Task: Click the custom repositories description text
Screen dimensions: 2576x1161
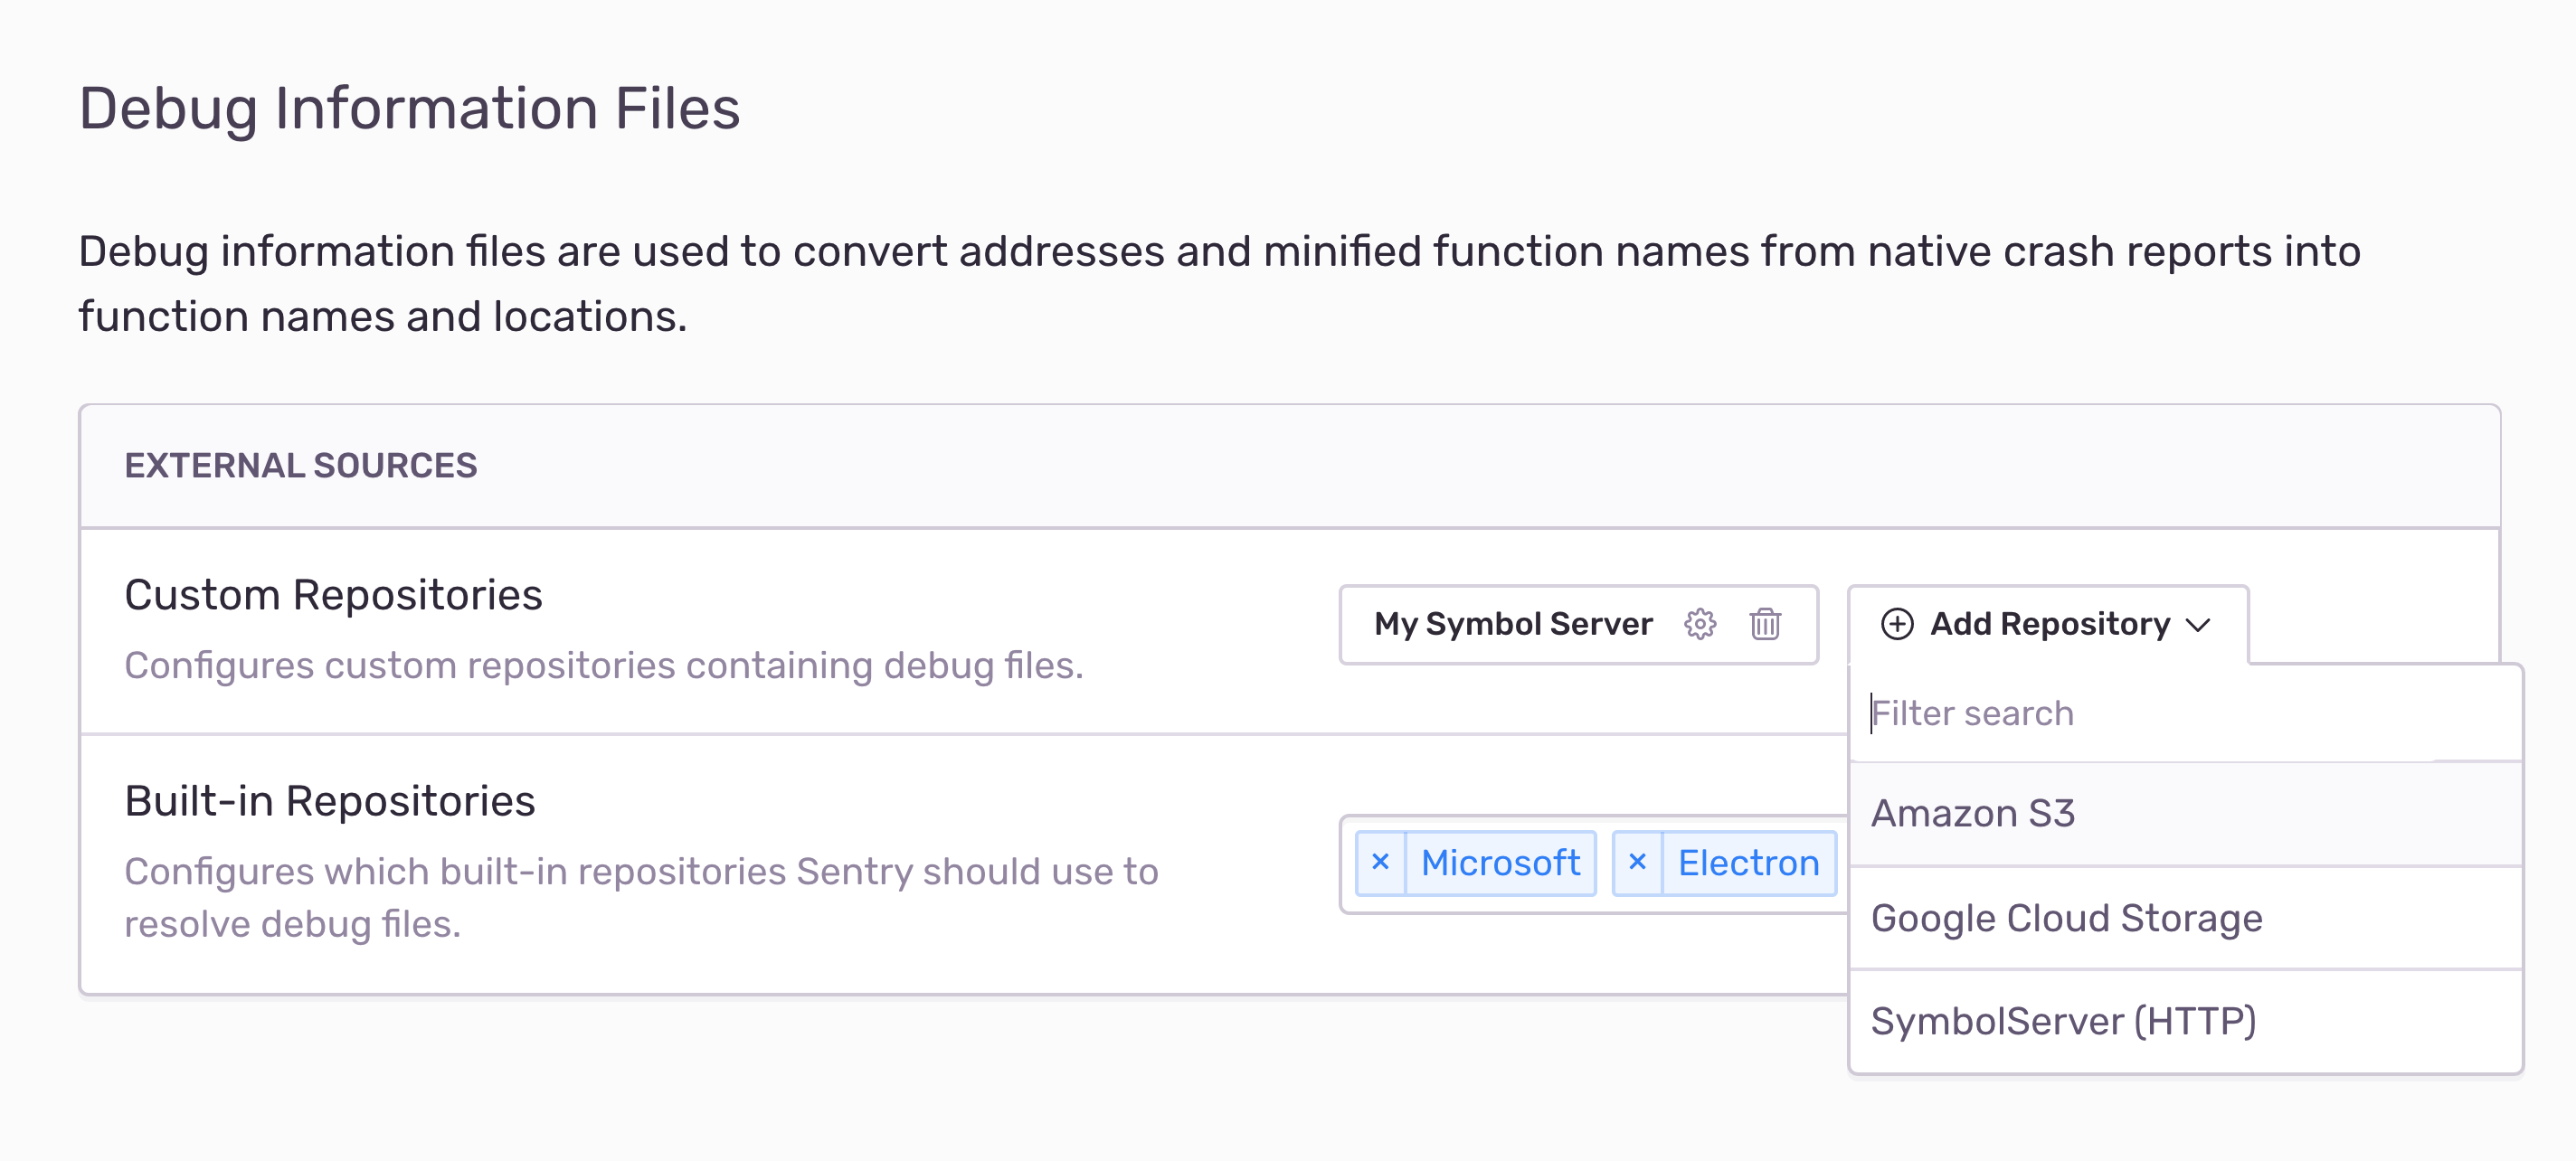Action: click(604, 665)
